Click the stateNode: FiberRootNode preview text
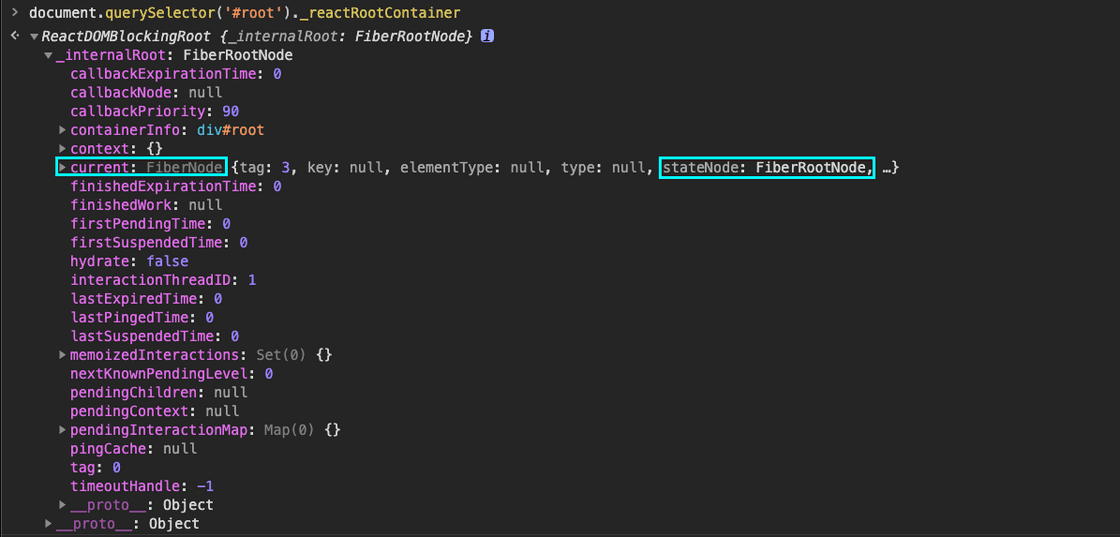Viewport: 1120px width, 537px height. (766, 168)
